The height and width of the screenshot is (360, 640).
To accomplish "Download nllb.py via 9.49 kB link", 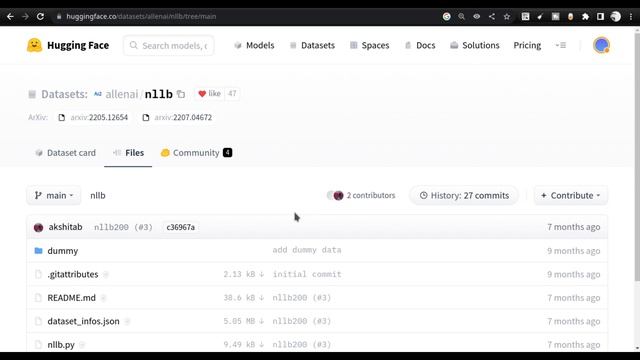I will tap(244, 344).
